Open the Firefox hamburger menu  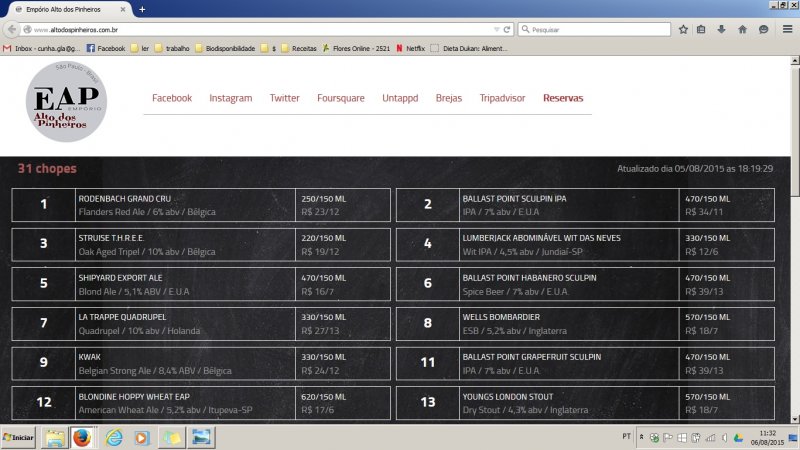pos(787,30)
